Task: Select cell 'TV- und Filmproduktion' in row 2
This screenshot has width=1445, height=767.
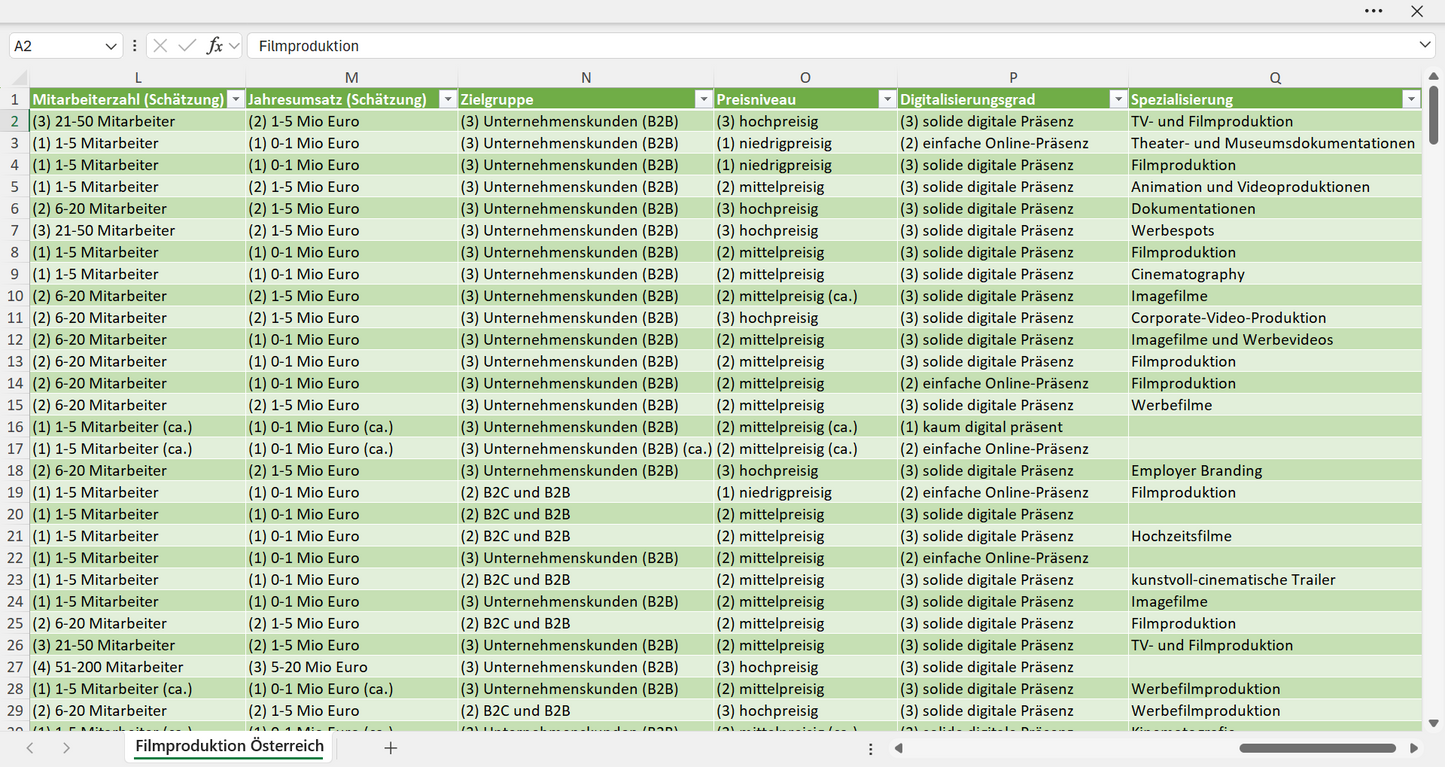Action: pyautogui.click(x=1275, y=121)
